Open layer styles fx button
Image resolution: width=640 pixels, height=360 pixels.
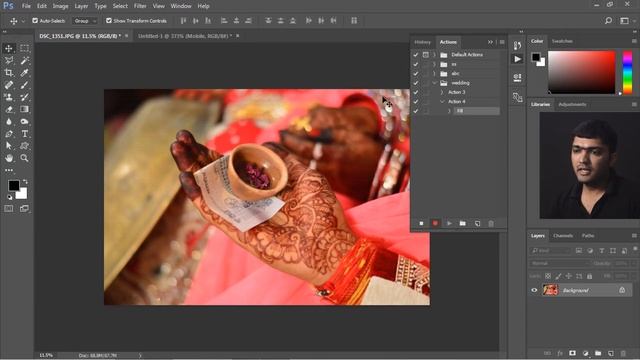(x=560, y=353)
